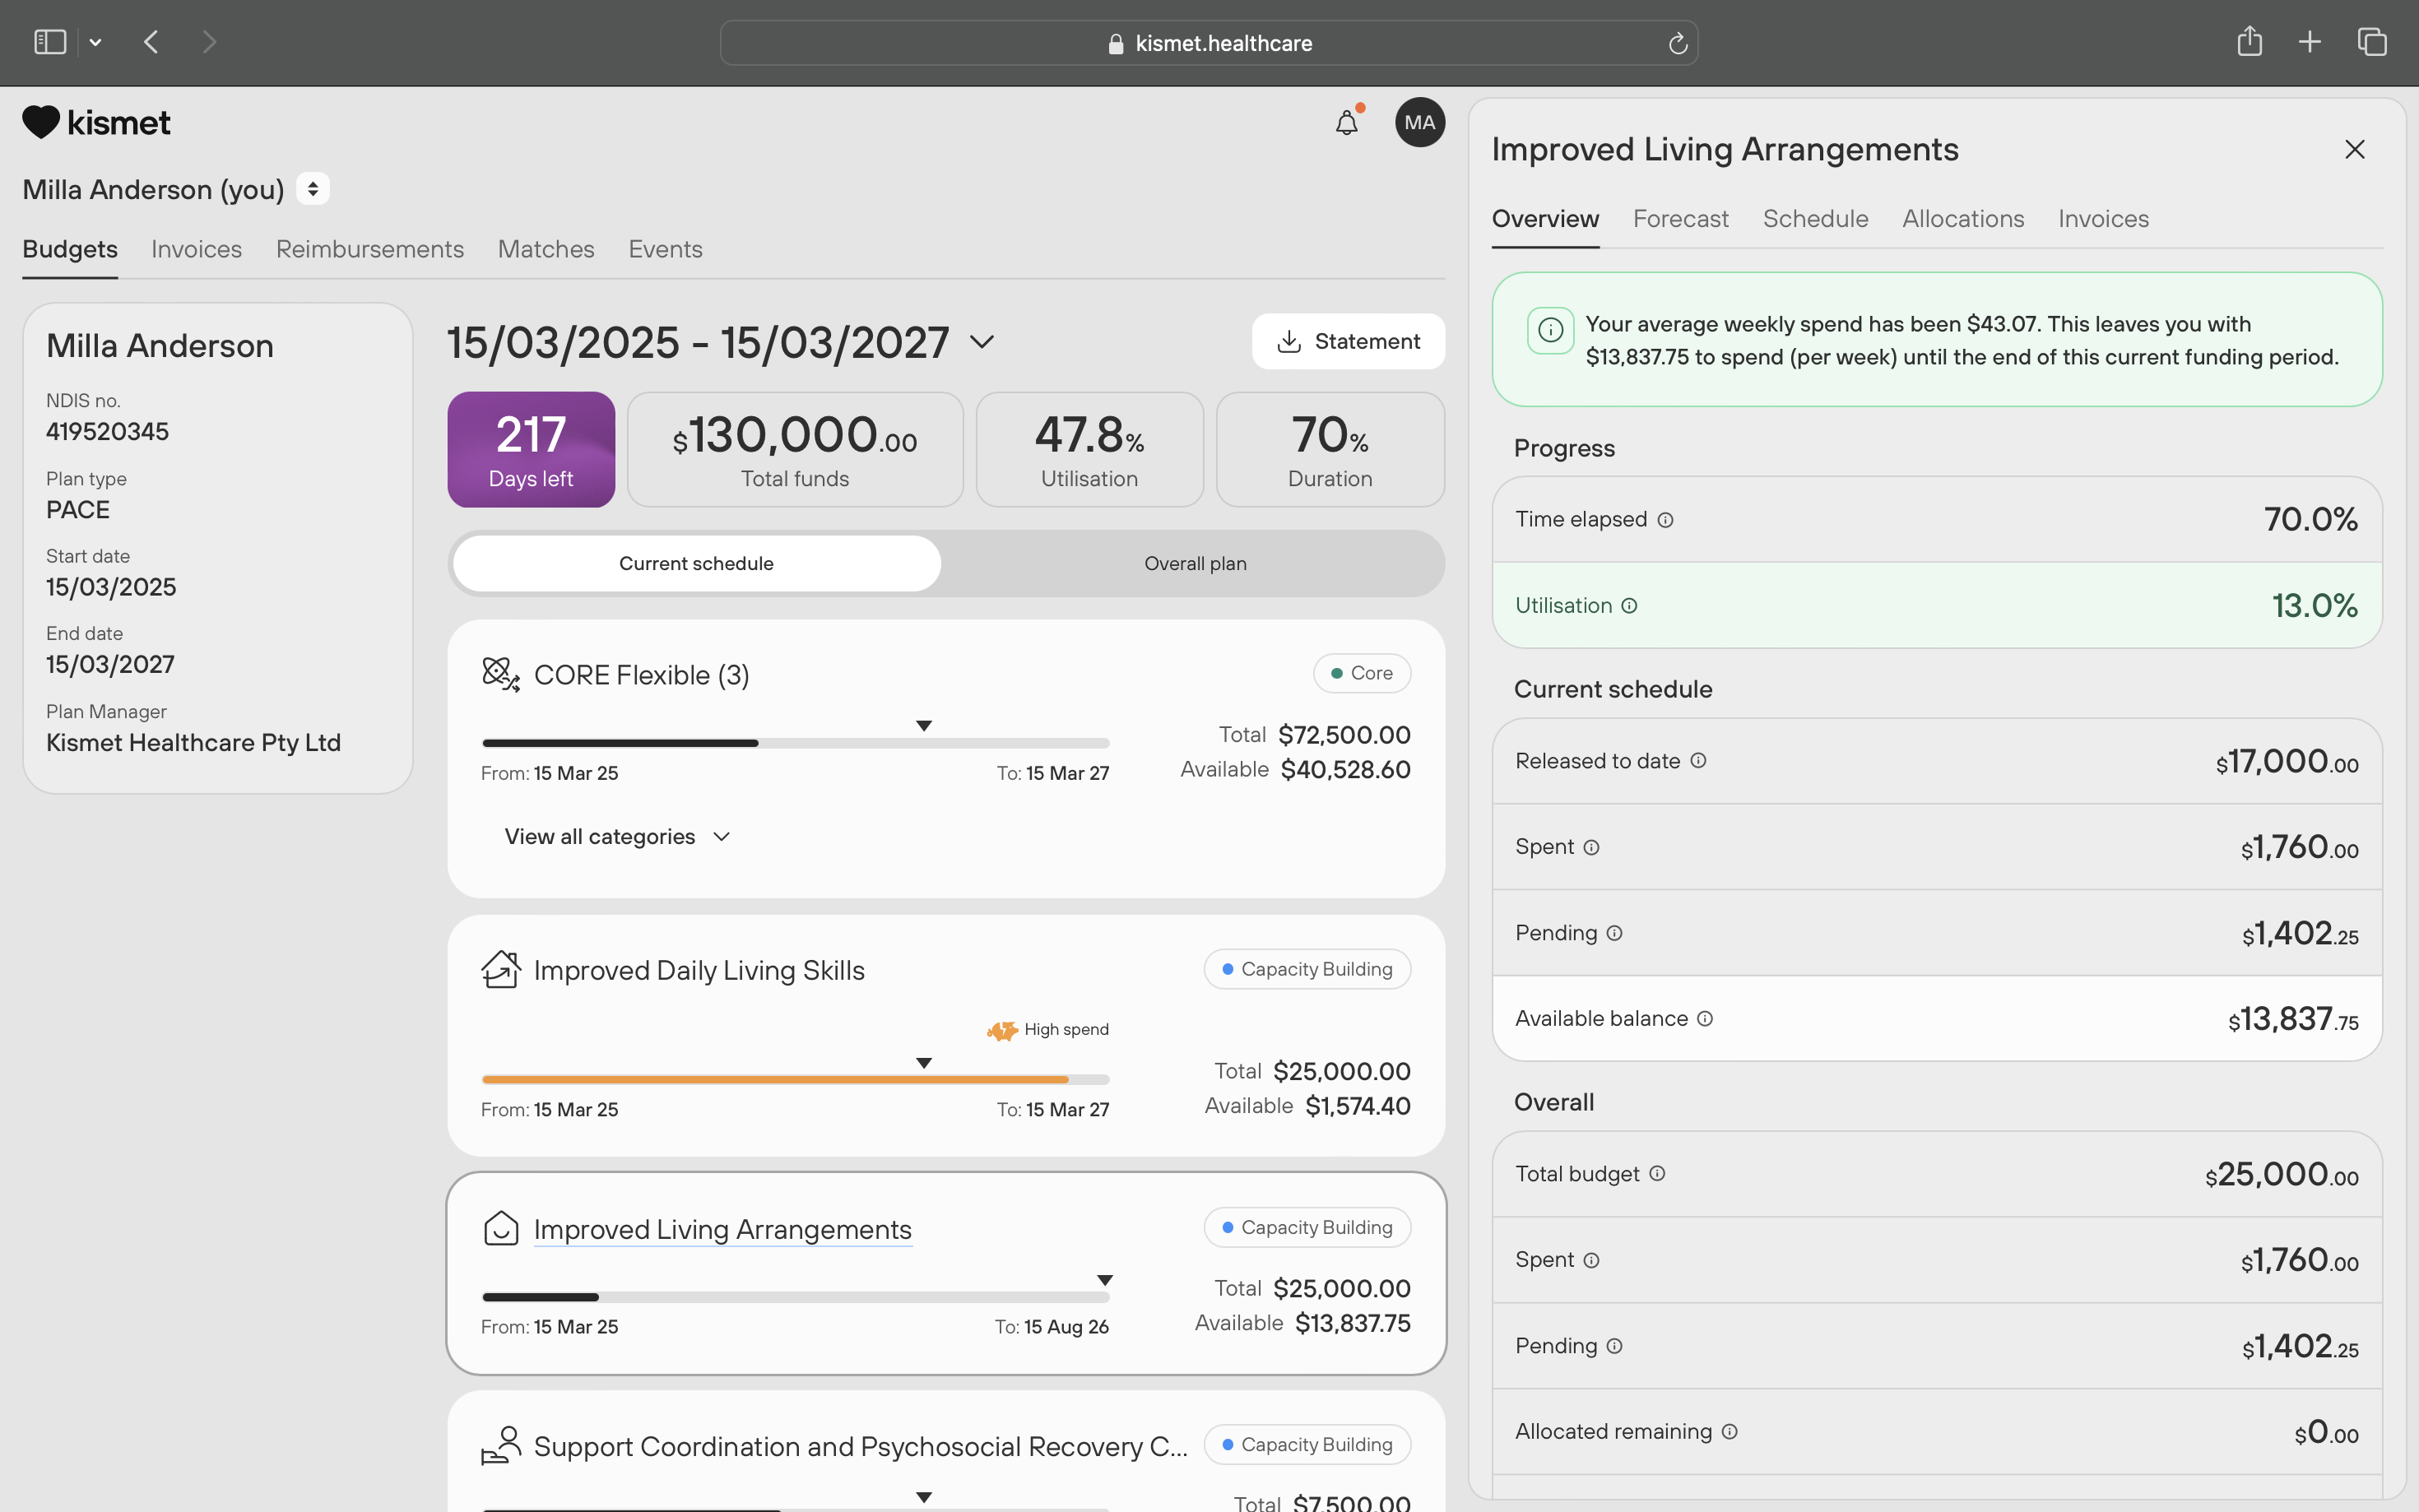This screenshot has width=2419, height=1512.
Task: Reload the kismet.healthcare page
Action: click(1677, 43)
